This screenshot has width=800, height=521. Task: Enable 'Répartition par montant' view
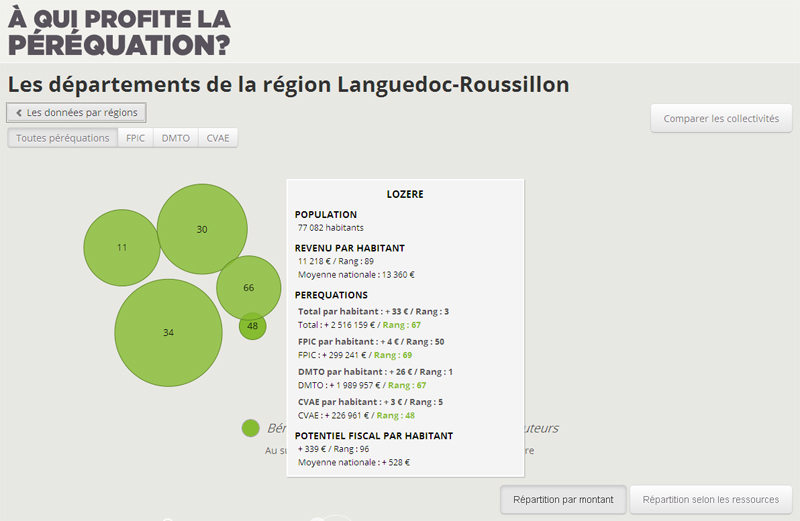(563, 499)
